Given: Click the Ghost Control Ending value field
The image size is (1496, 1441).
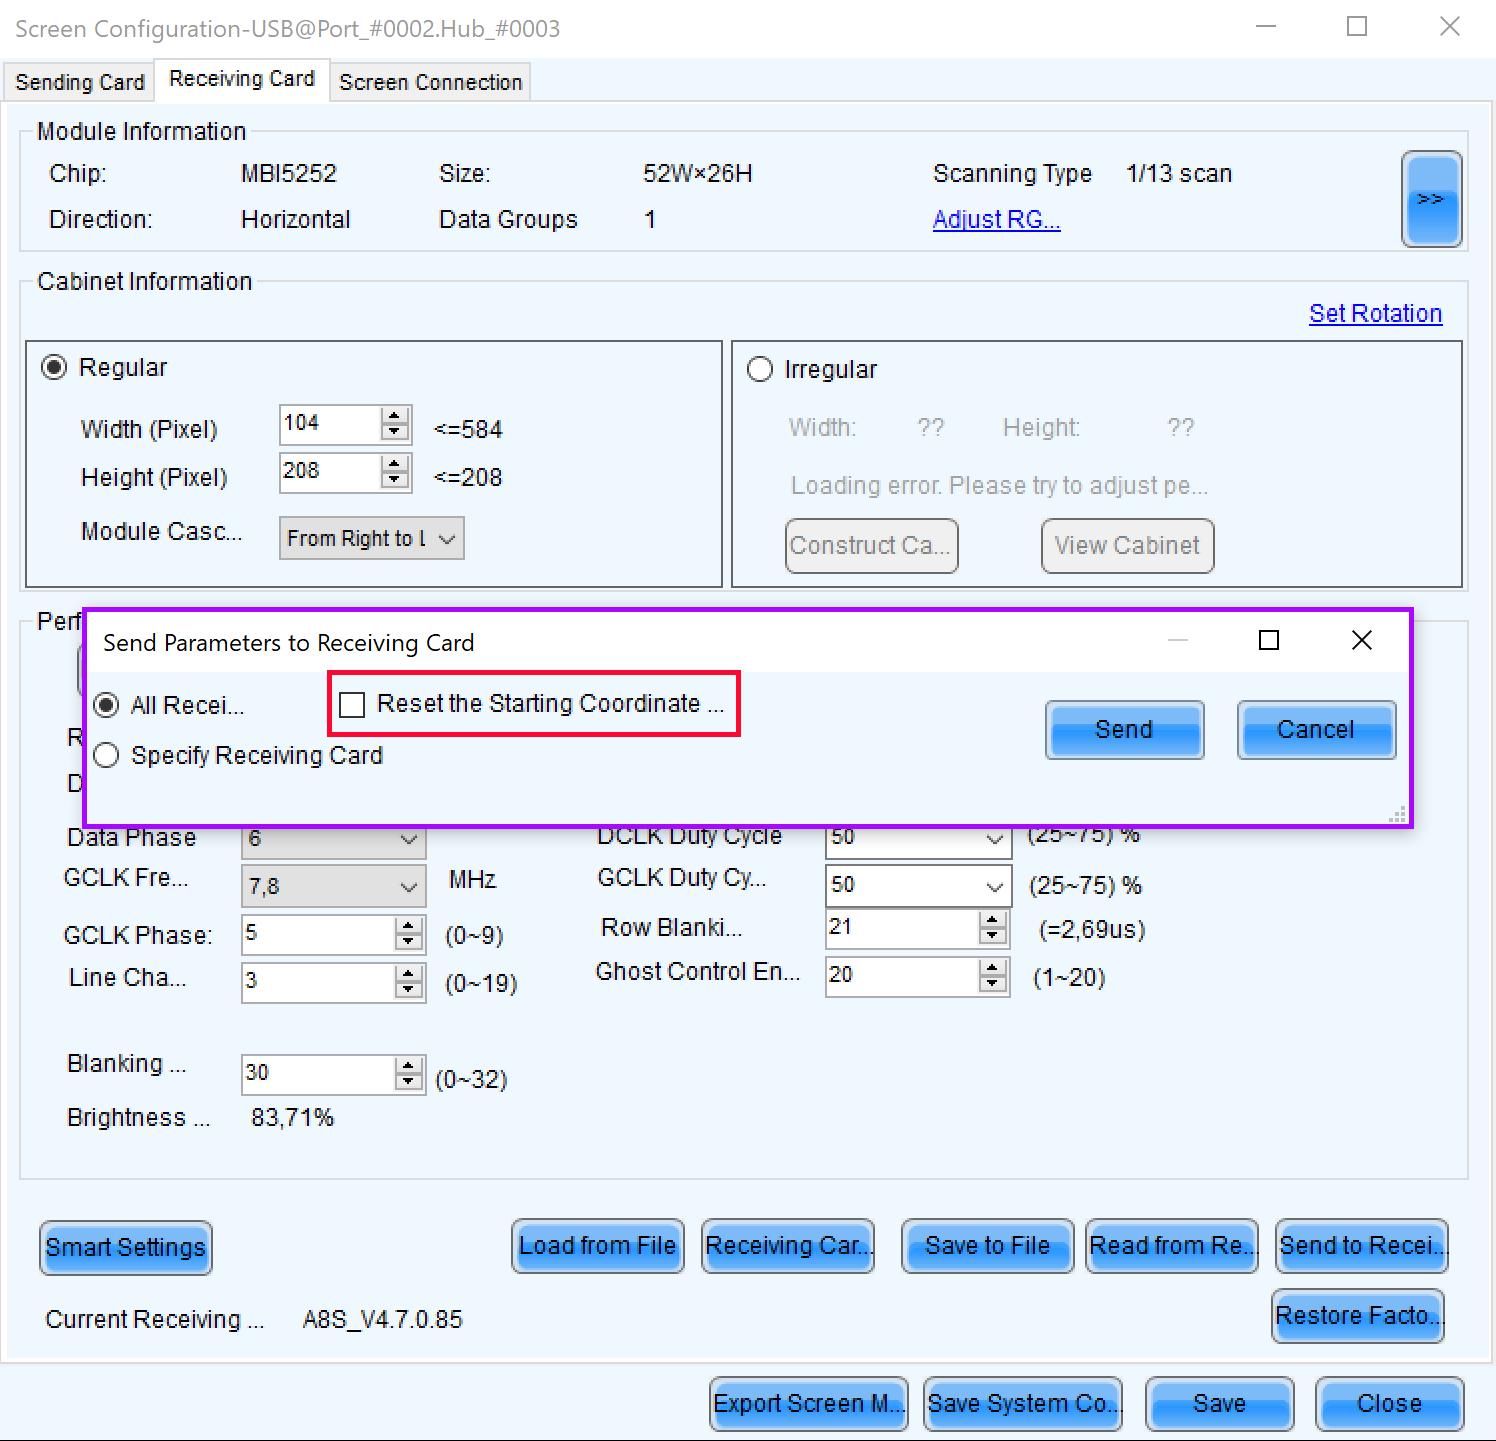Looking at the screenshot, I should click(902, 975).
